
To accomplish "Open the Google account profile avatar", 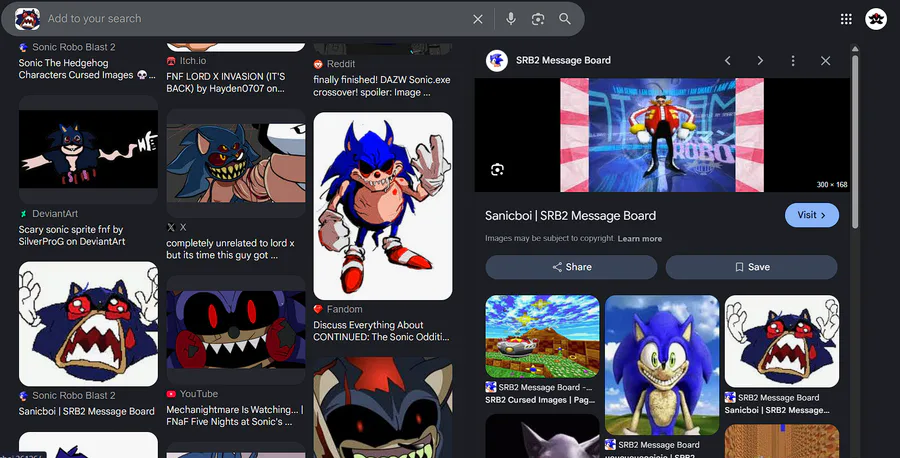I will (x=876, y=19).
